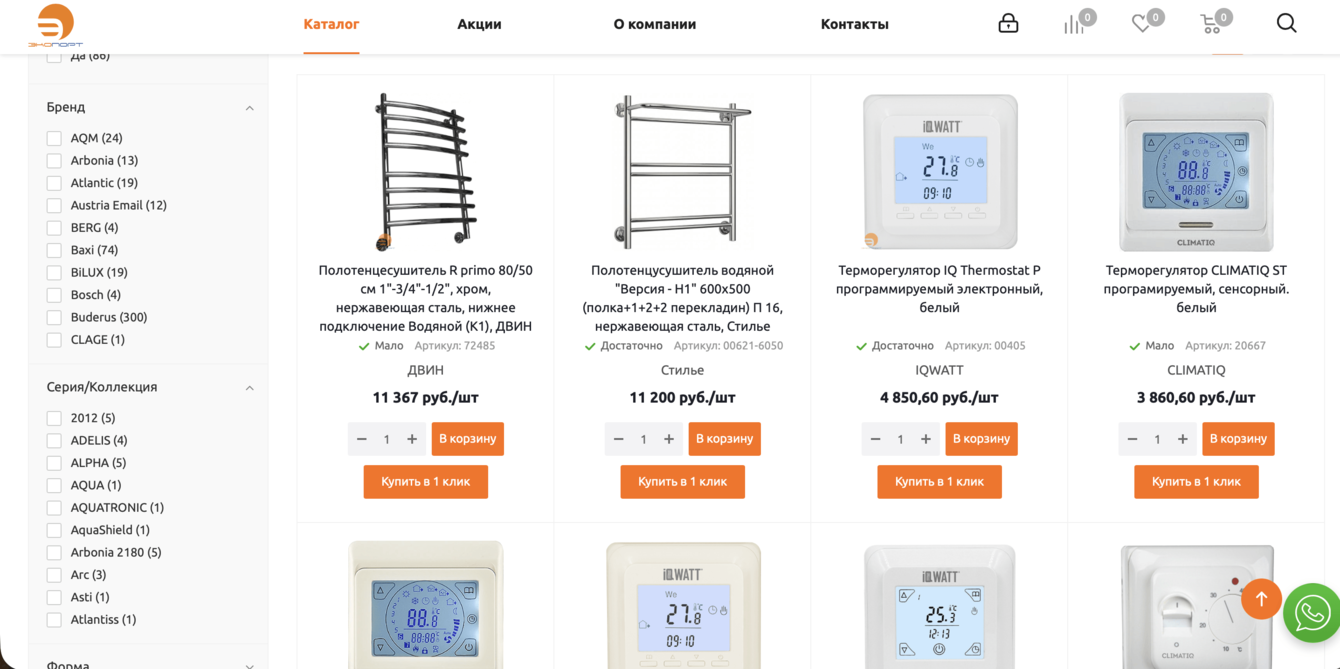Add IQ Thermostat P to cart
Screen dimensions: 1340x669
[981, 439]
